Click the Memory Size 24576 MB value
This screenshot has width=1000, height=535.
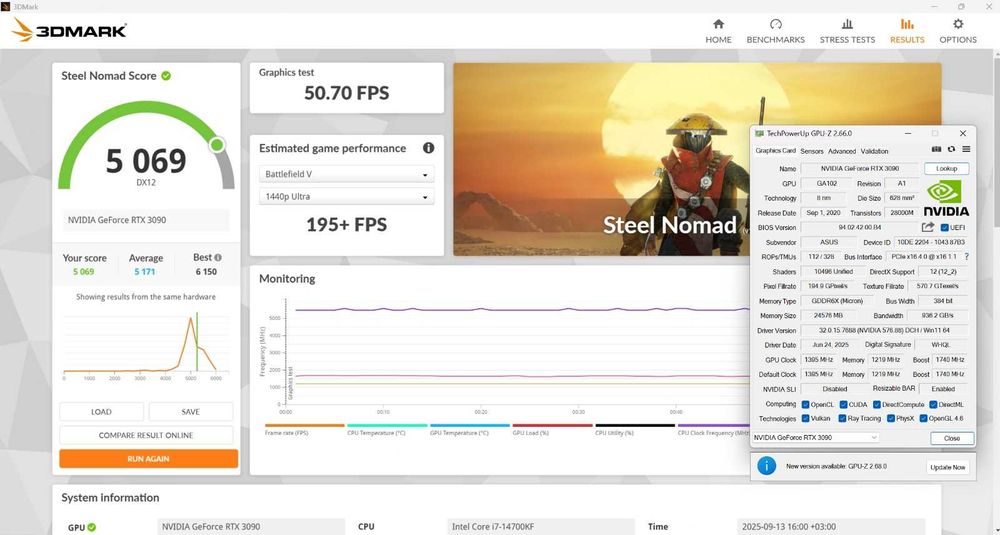828,316
